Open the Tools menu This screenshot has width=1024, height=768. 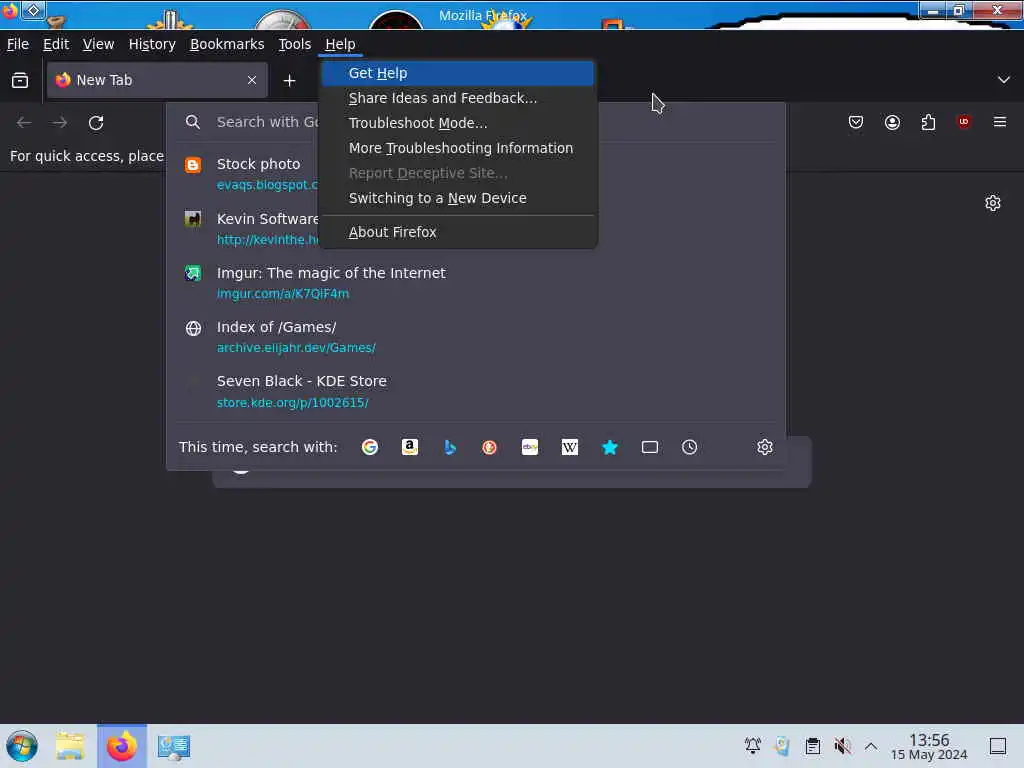tap(295, 44)
